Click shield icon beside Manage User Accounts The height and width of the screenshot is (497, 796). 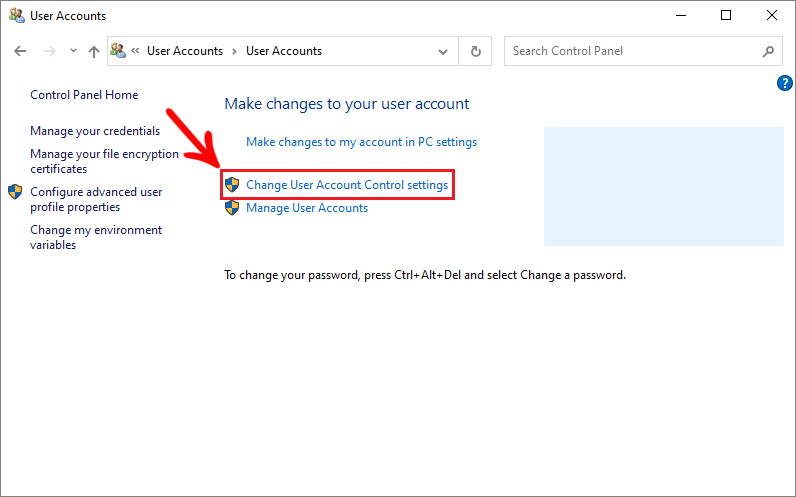(232, 208)
